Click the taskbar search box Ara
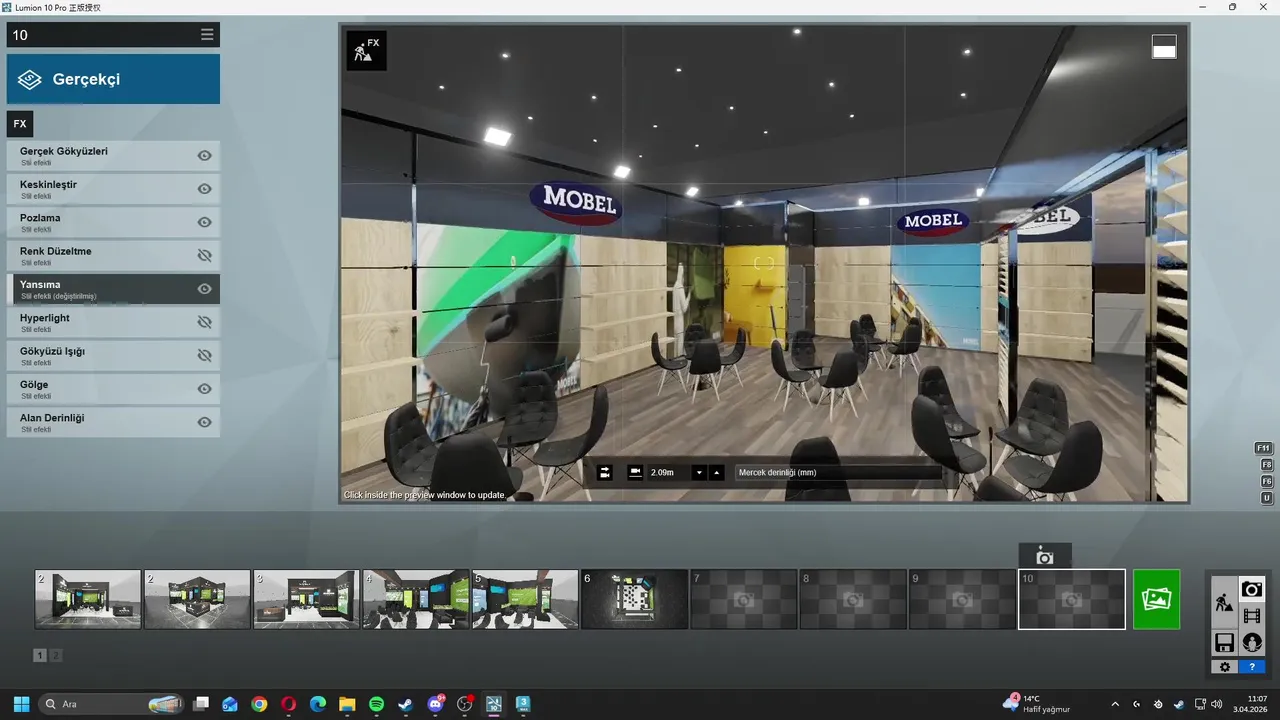The width and height of the screenshot is (1280, 720). click(x=112, y=704)
